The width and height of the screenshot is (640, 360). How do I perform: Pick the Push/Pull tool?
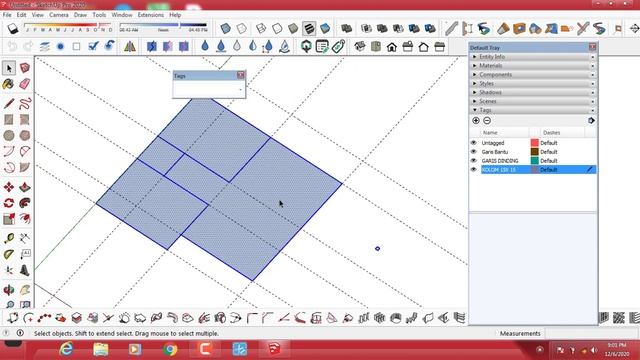(24, 187)
